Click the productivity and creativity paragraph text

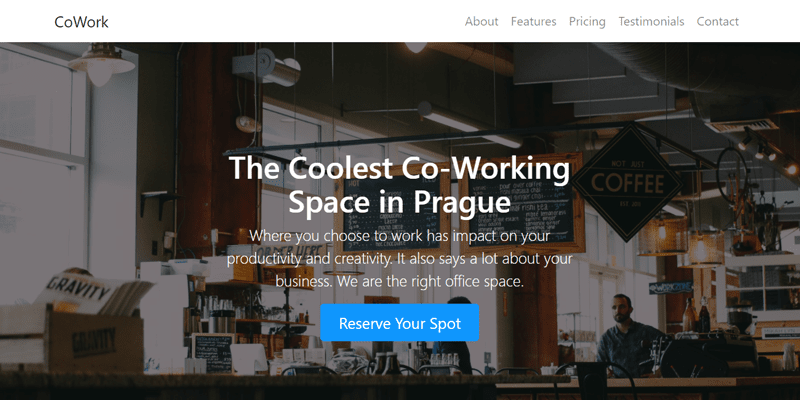tap(399, 259)
